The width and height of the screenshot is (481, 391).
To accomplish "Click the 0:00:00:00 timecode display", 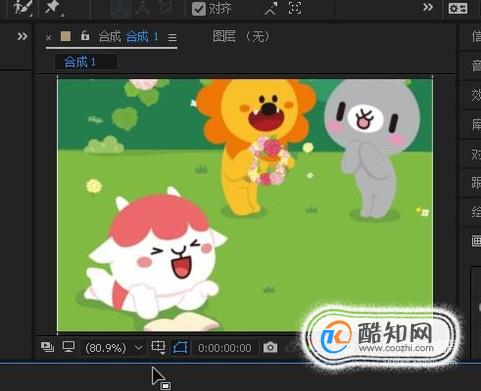I will pyautogui.click(x=225, y=348).
